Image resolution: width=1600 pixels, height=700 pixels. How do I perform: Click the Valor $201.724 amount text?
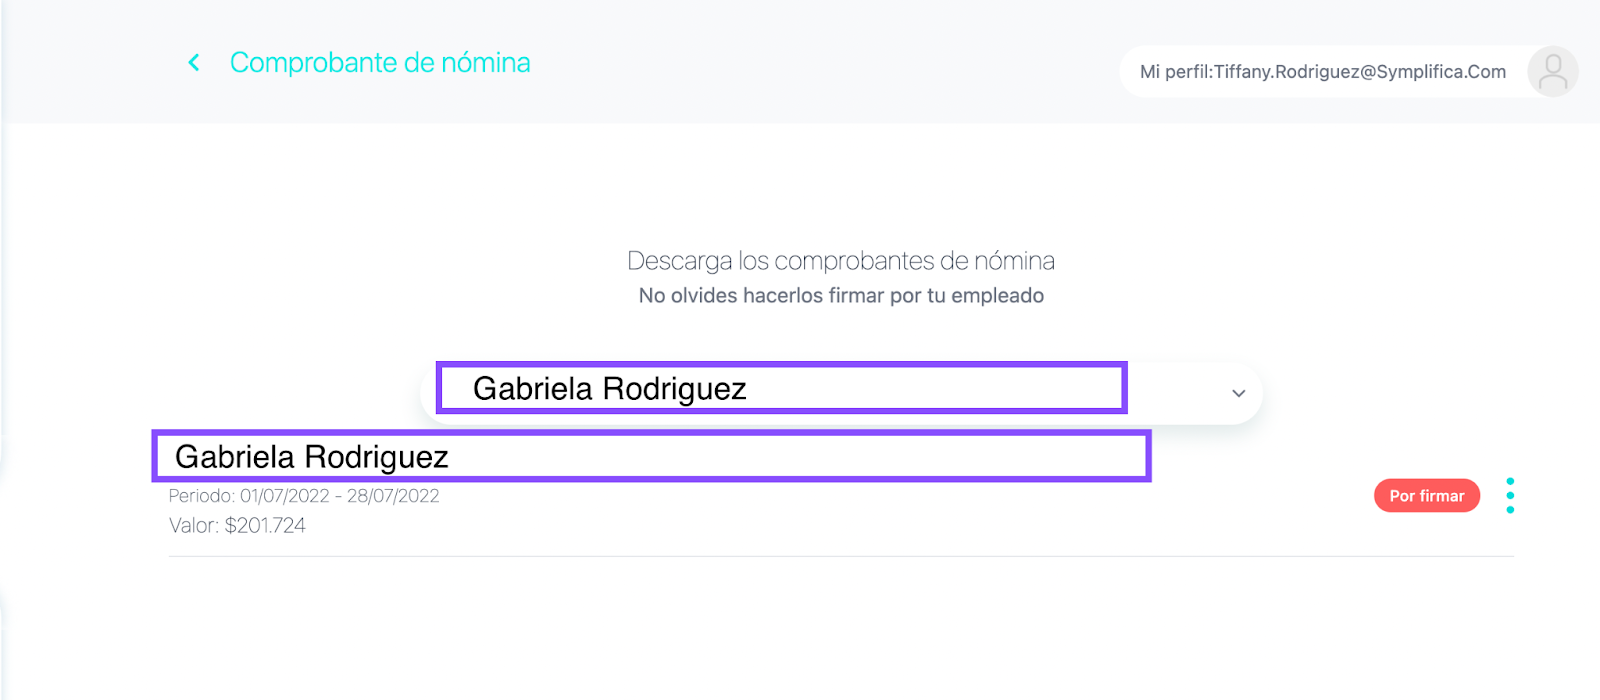point(237,526)
